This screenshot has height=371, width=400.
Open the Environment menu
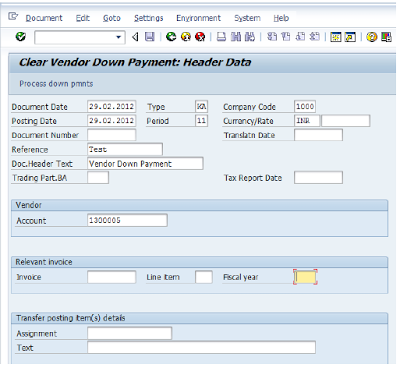[x=198, y=18]
